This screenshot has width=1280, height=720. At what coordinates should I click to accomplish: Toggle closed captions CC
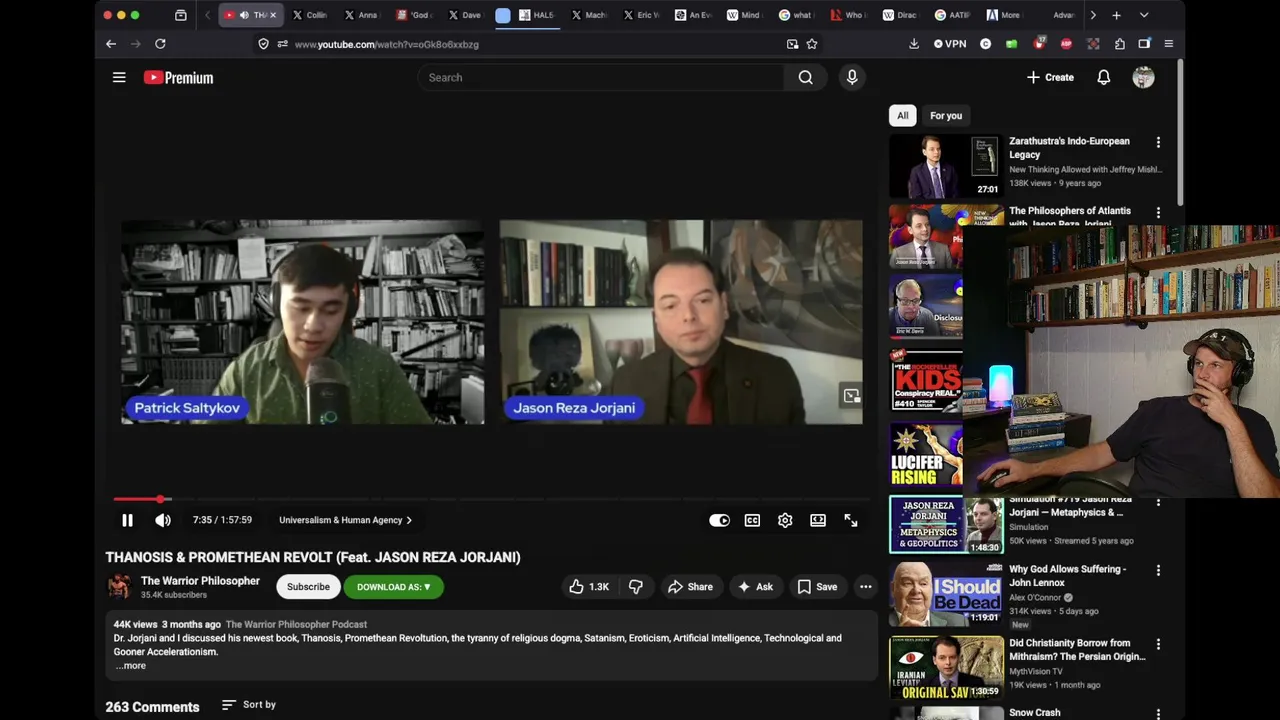tap(752, 520)
